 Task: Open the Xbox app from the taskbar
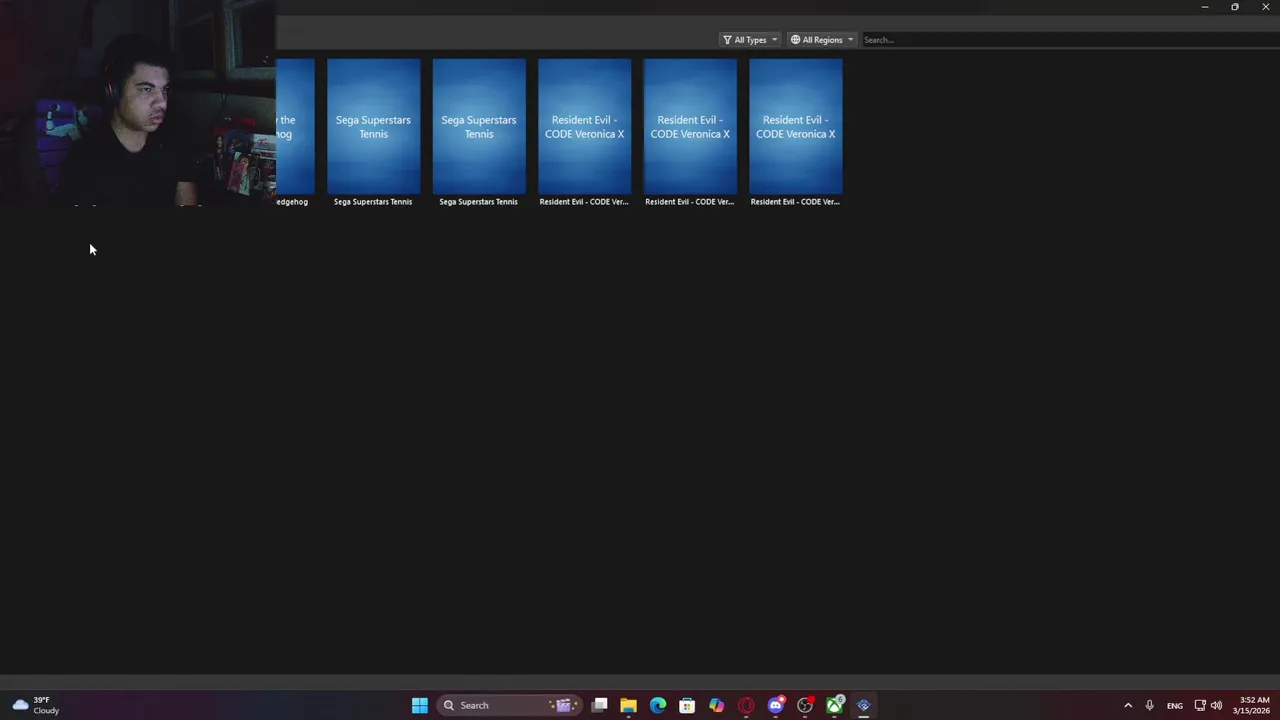[x=834, y=705]
